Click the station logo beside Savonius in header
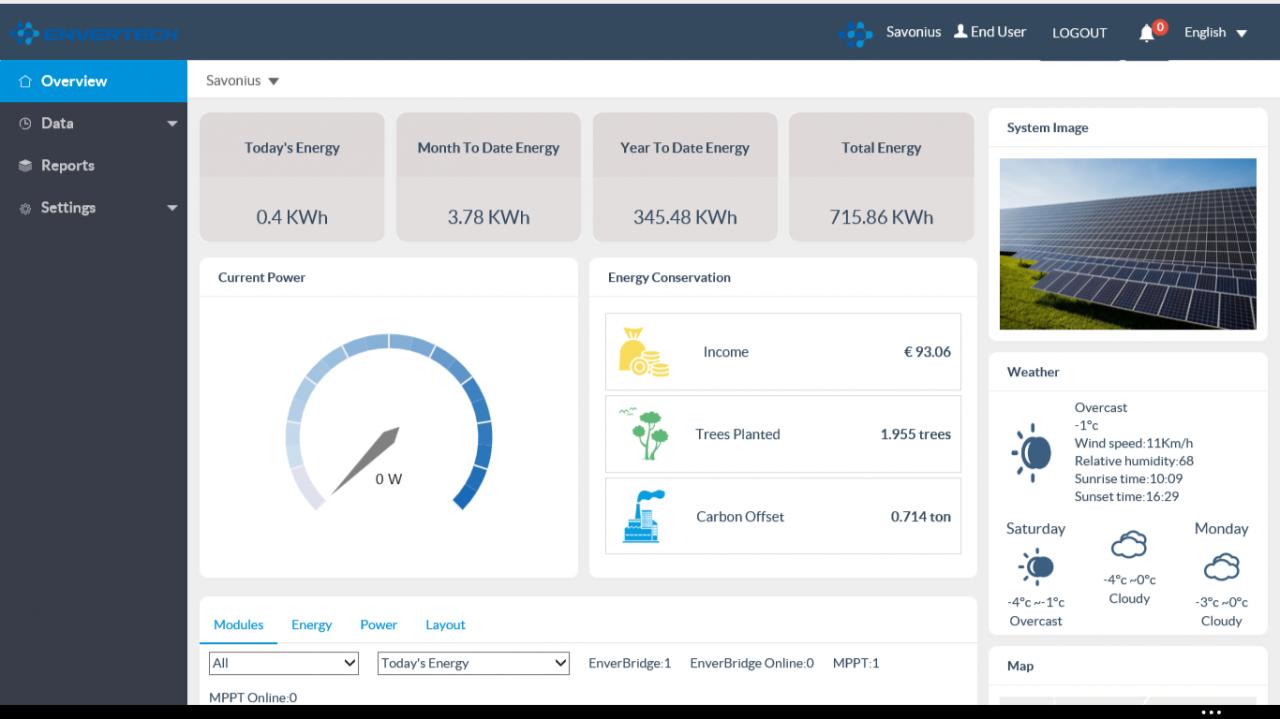The width and height of the screenshot is (1280, 719). [x=858, y=33]
